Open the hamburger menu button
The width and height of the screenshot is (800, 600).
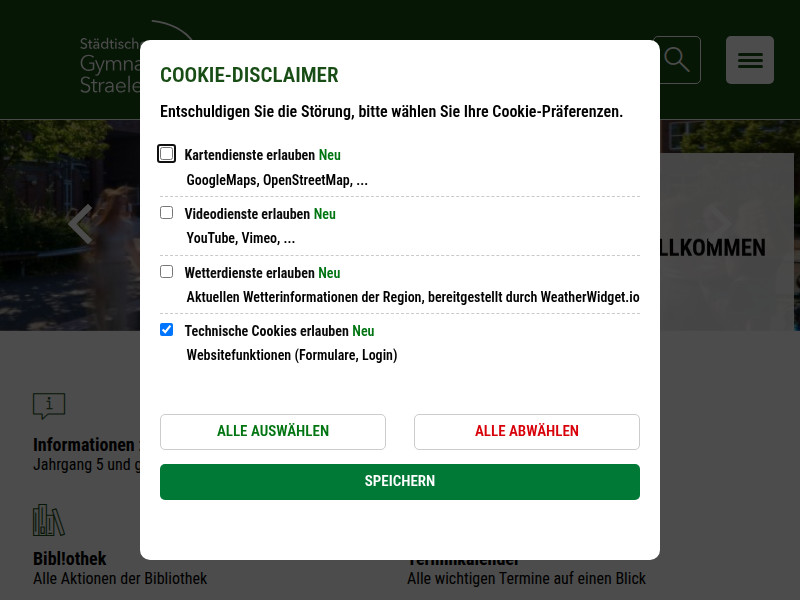pos(750,60)
